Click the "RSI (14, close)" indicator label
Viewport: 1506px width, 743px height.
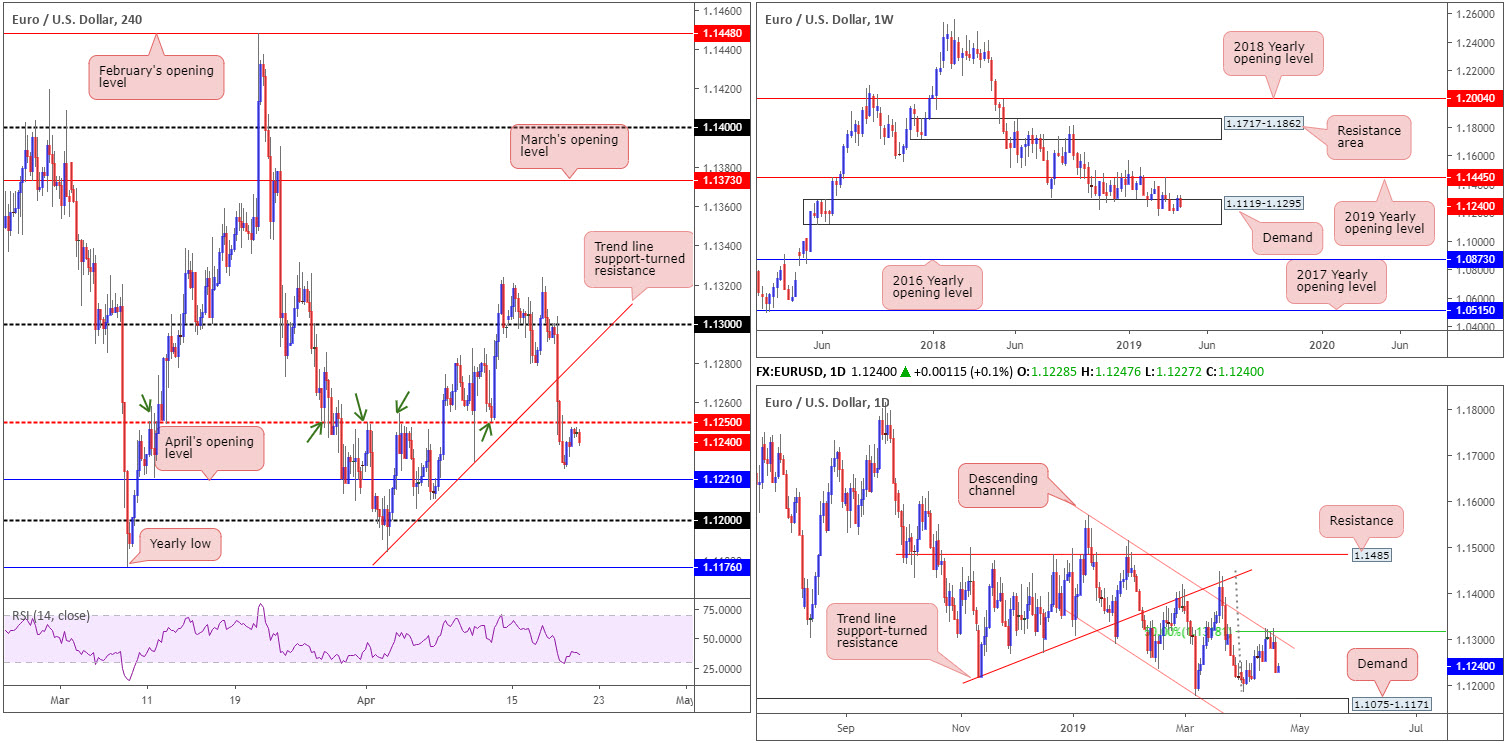[x=51, y=615]
